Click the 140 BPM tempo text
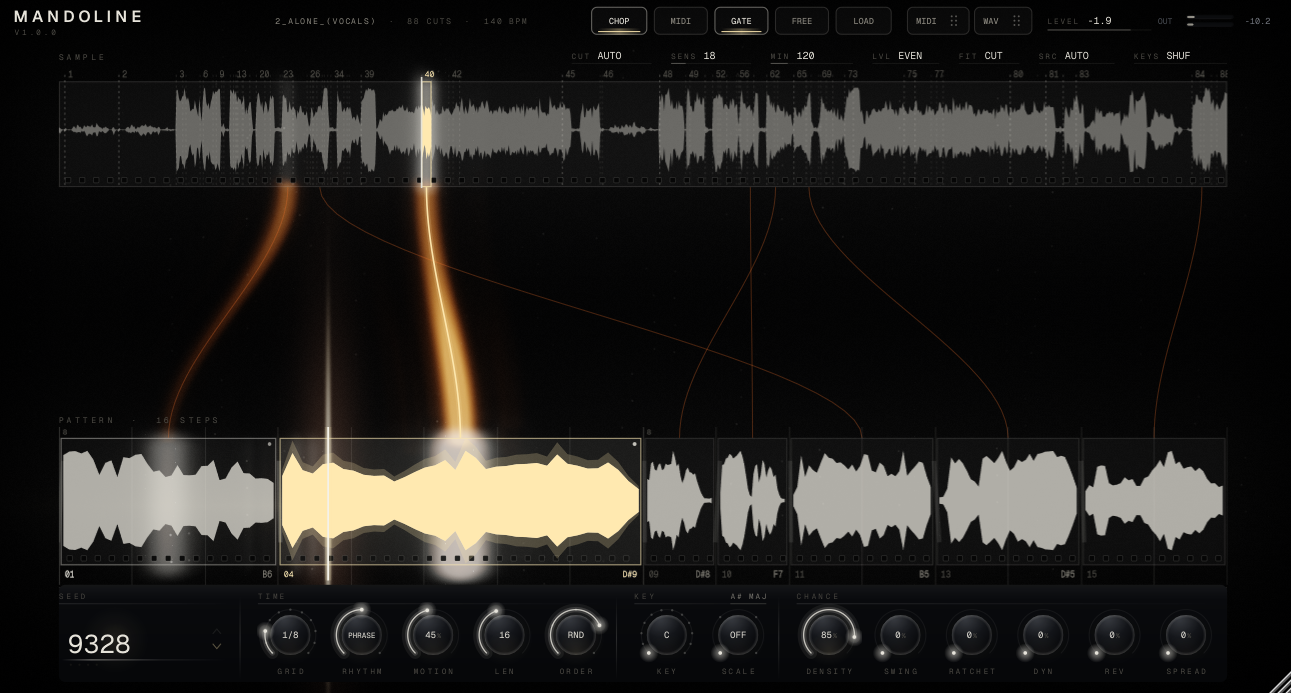Image resolution: width=1291 pixels, height=693 pixels. point(505,21)
